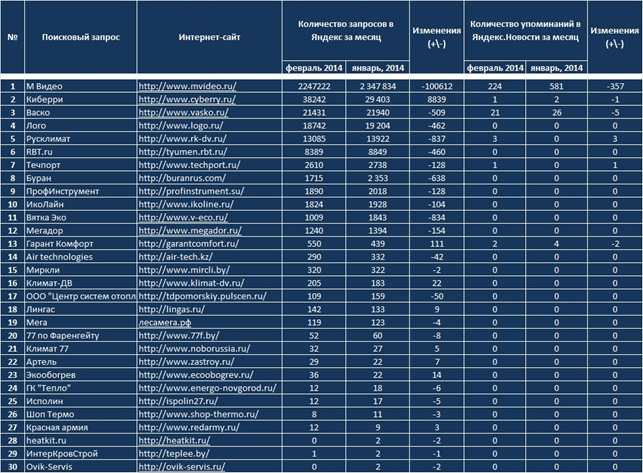This screenshot has height=473, width=643.
Task: Open the http://www.noborussia.ru/ link
Action: (x=194, y=349)
